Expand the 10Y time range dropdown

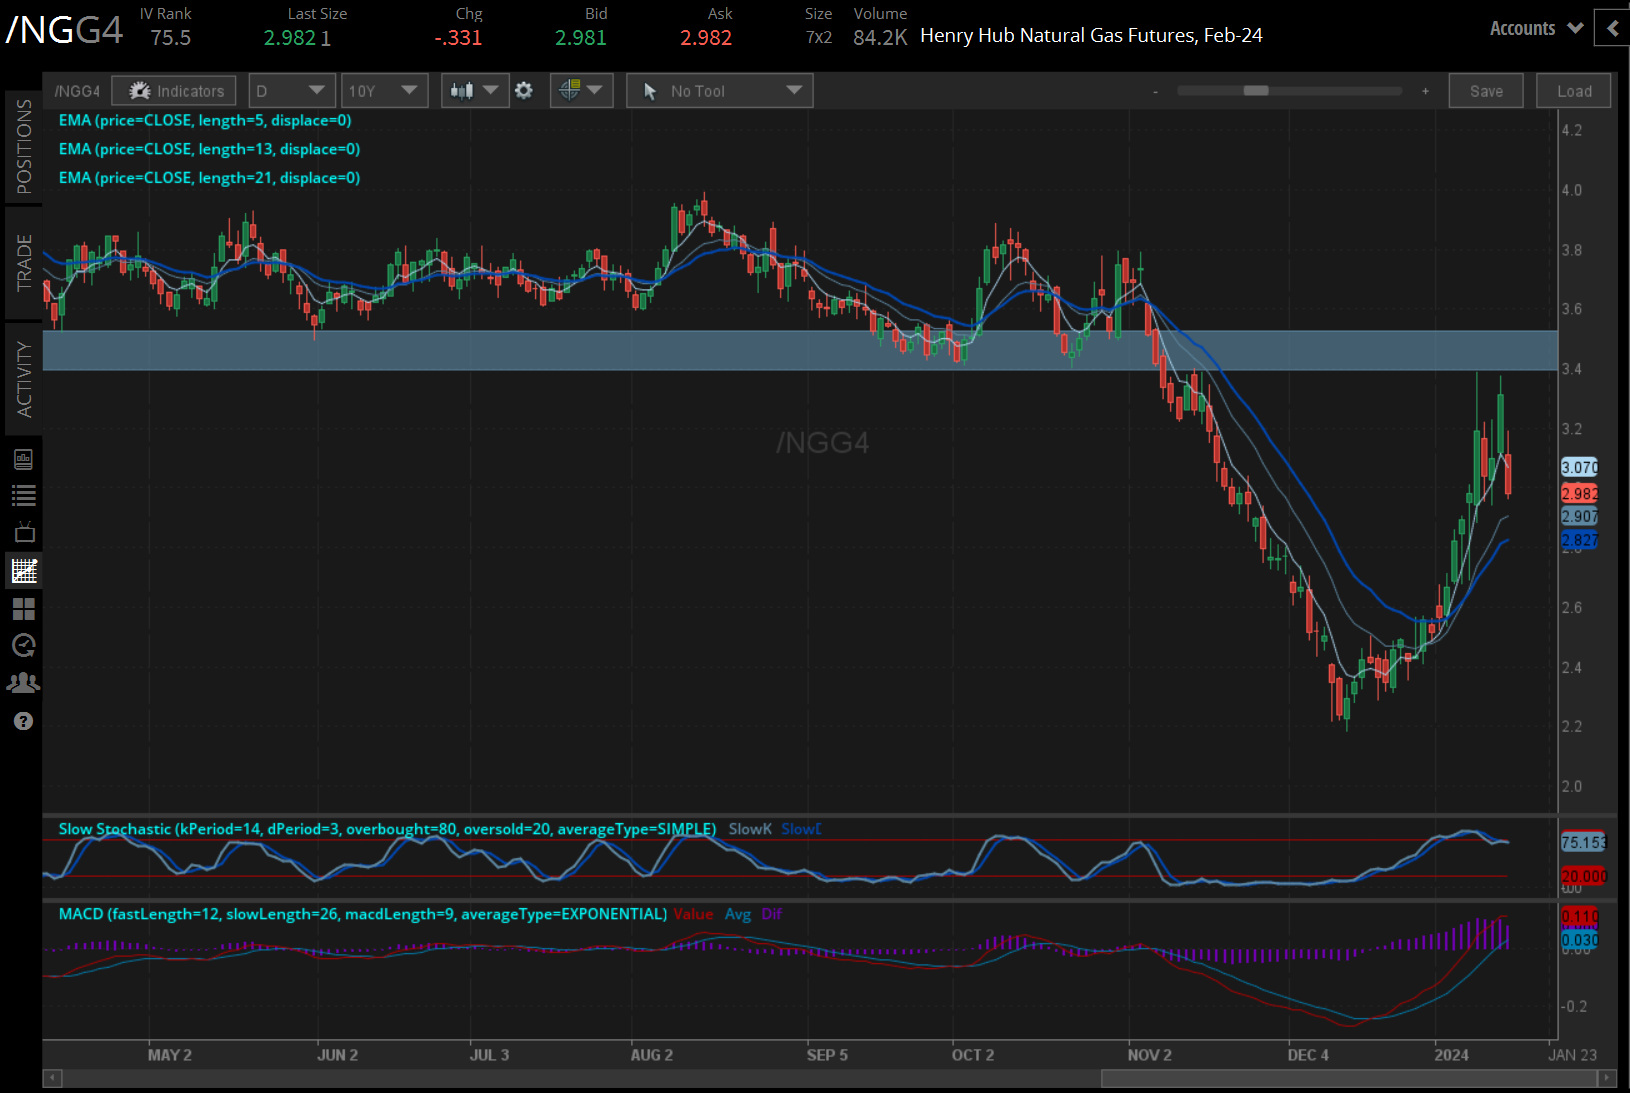(x=384, y=91)
